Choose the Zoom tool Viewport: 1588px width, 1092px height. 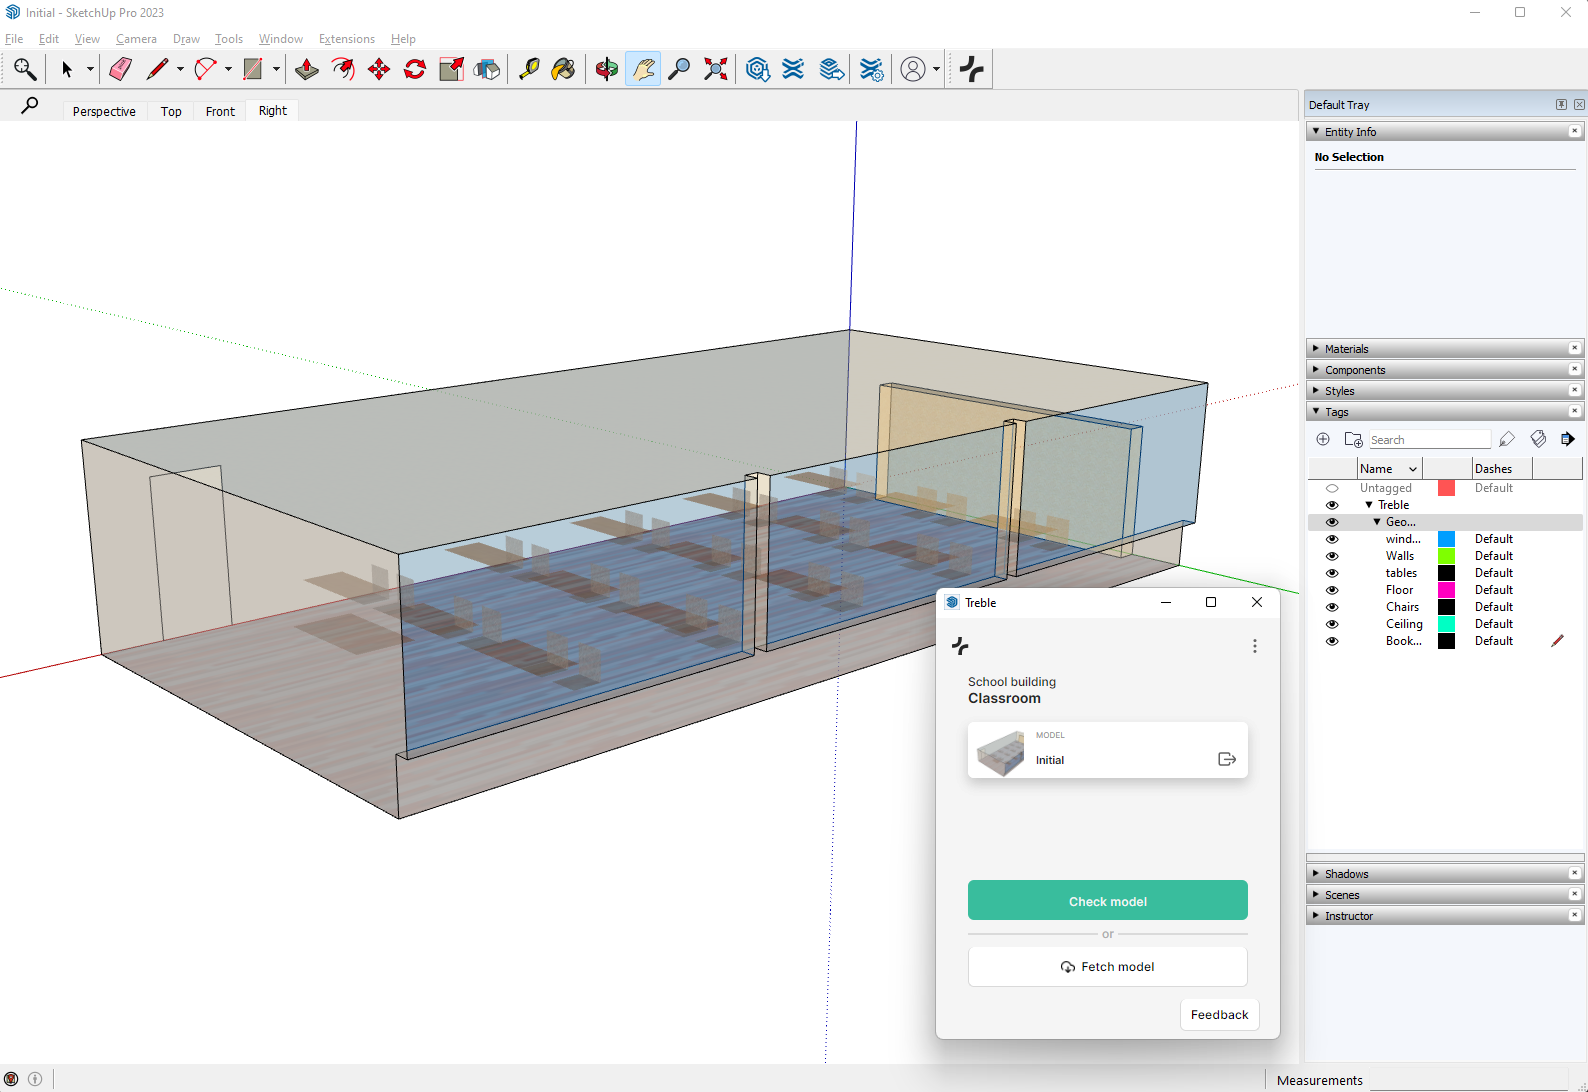click(x=679, y=69)
